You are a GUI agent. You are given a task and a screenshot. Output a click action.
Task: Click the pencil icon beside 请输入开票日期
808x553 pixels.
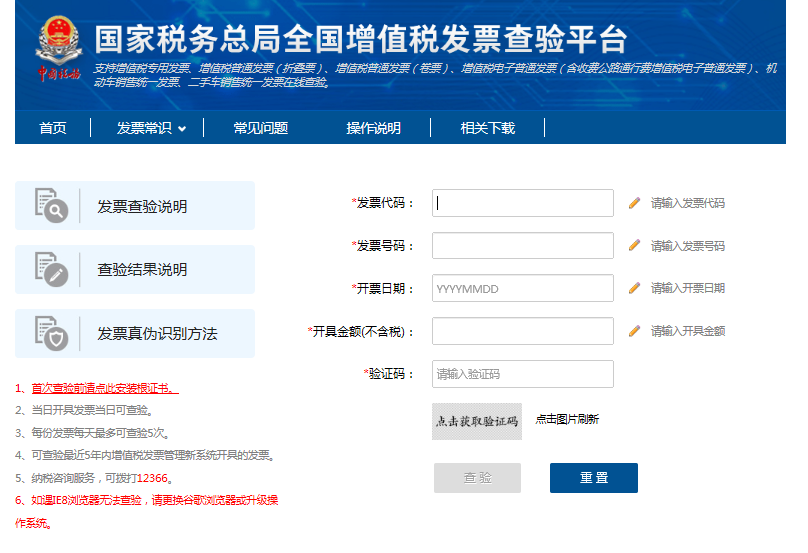(x=634, y=288)
